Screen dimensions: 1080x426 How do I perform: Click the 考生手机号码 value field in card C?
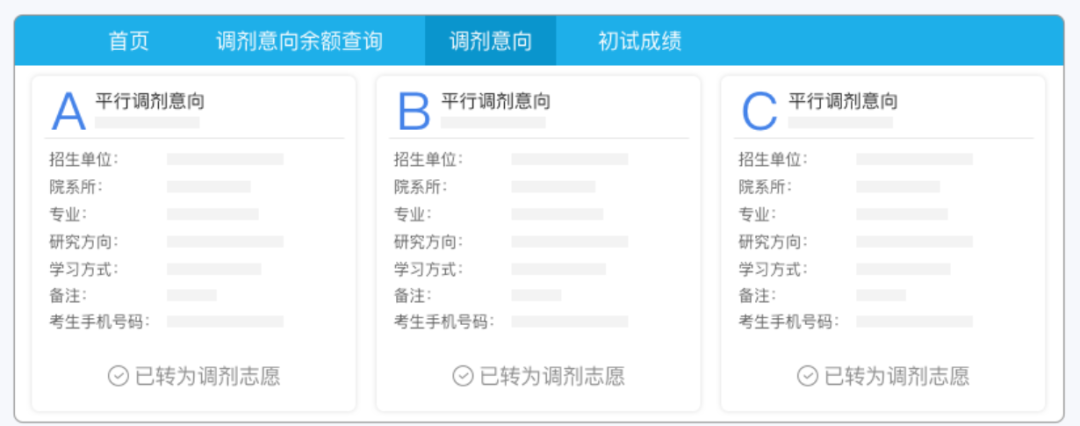click(x=914, y=322)
